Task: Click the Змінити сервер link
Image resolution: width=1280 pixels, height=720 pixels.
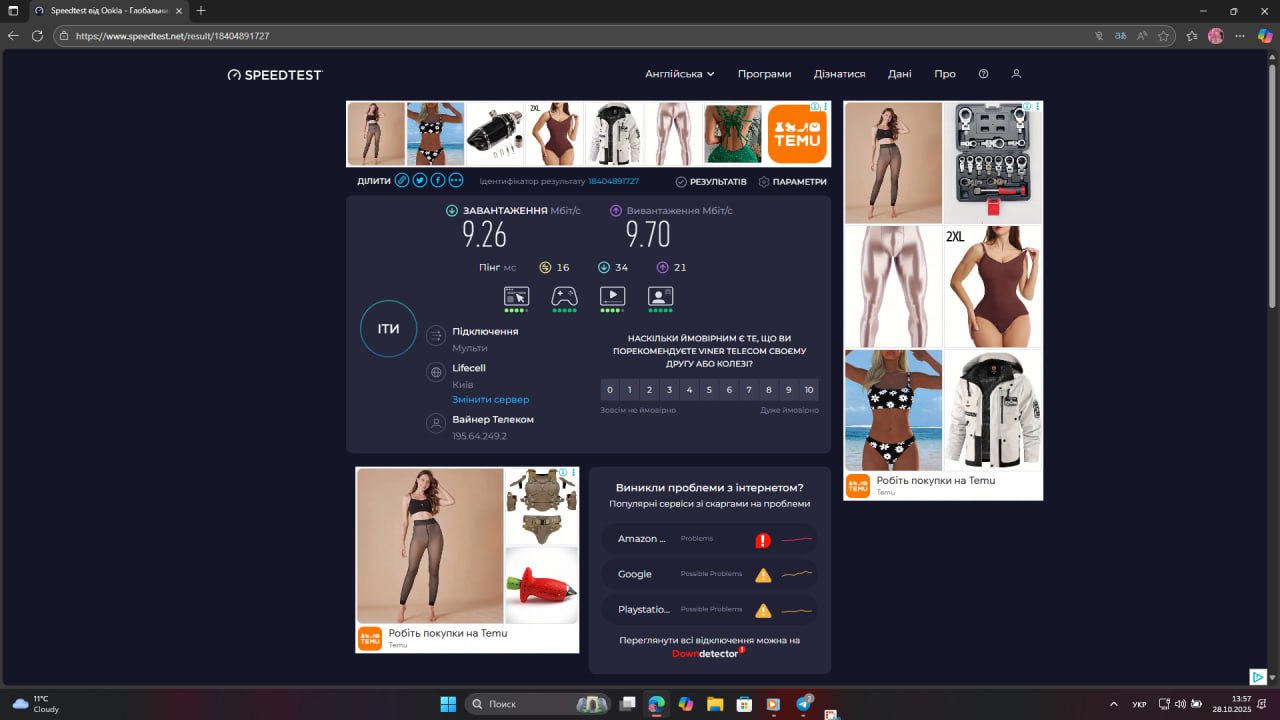Action: point(490,400)
